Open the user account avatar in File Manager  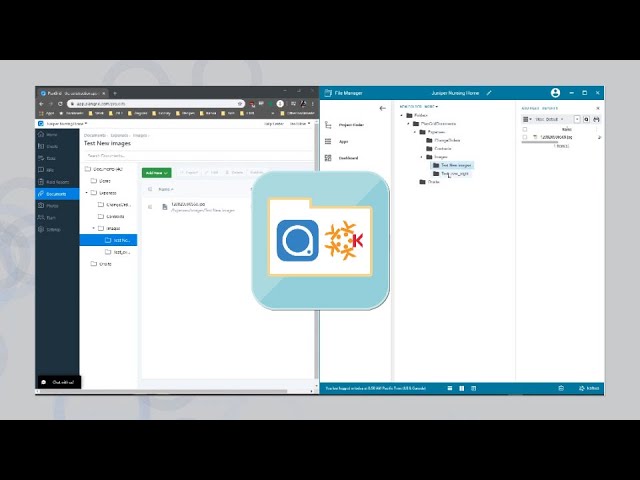(x=555, y=93)
